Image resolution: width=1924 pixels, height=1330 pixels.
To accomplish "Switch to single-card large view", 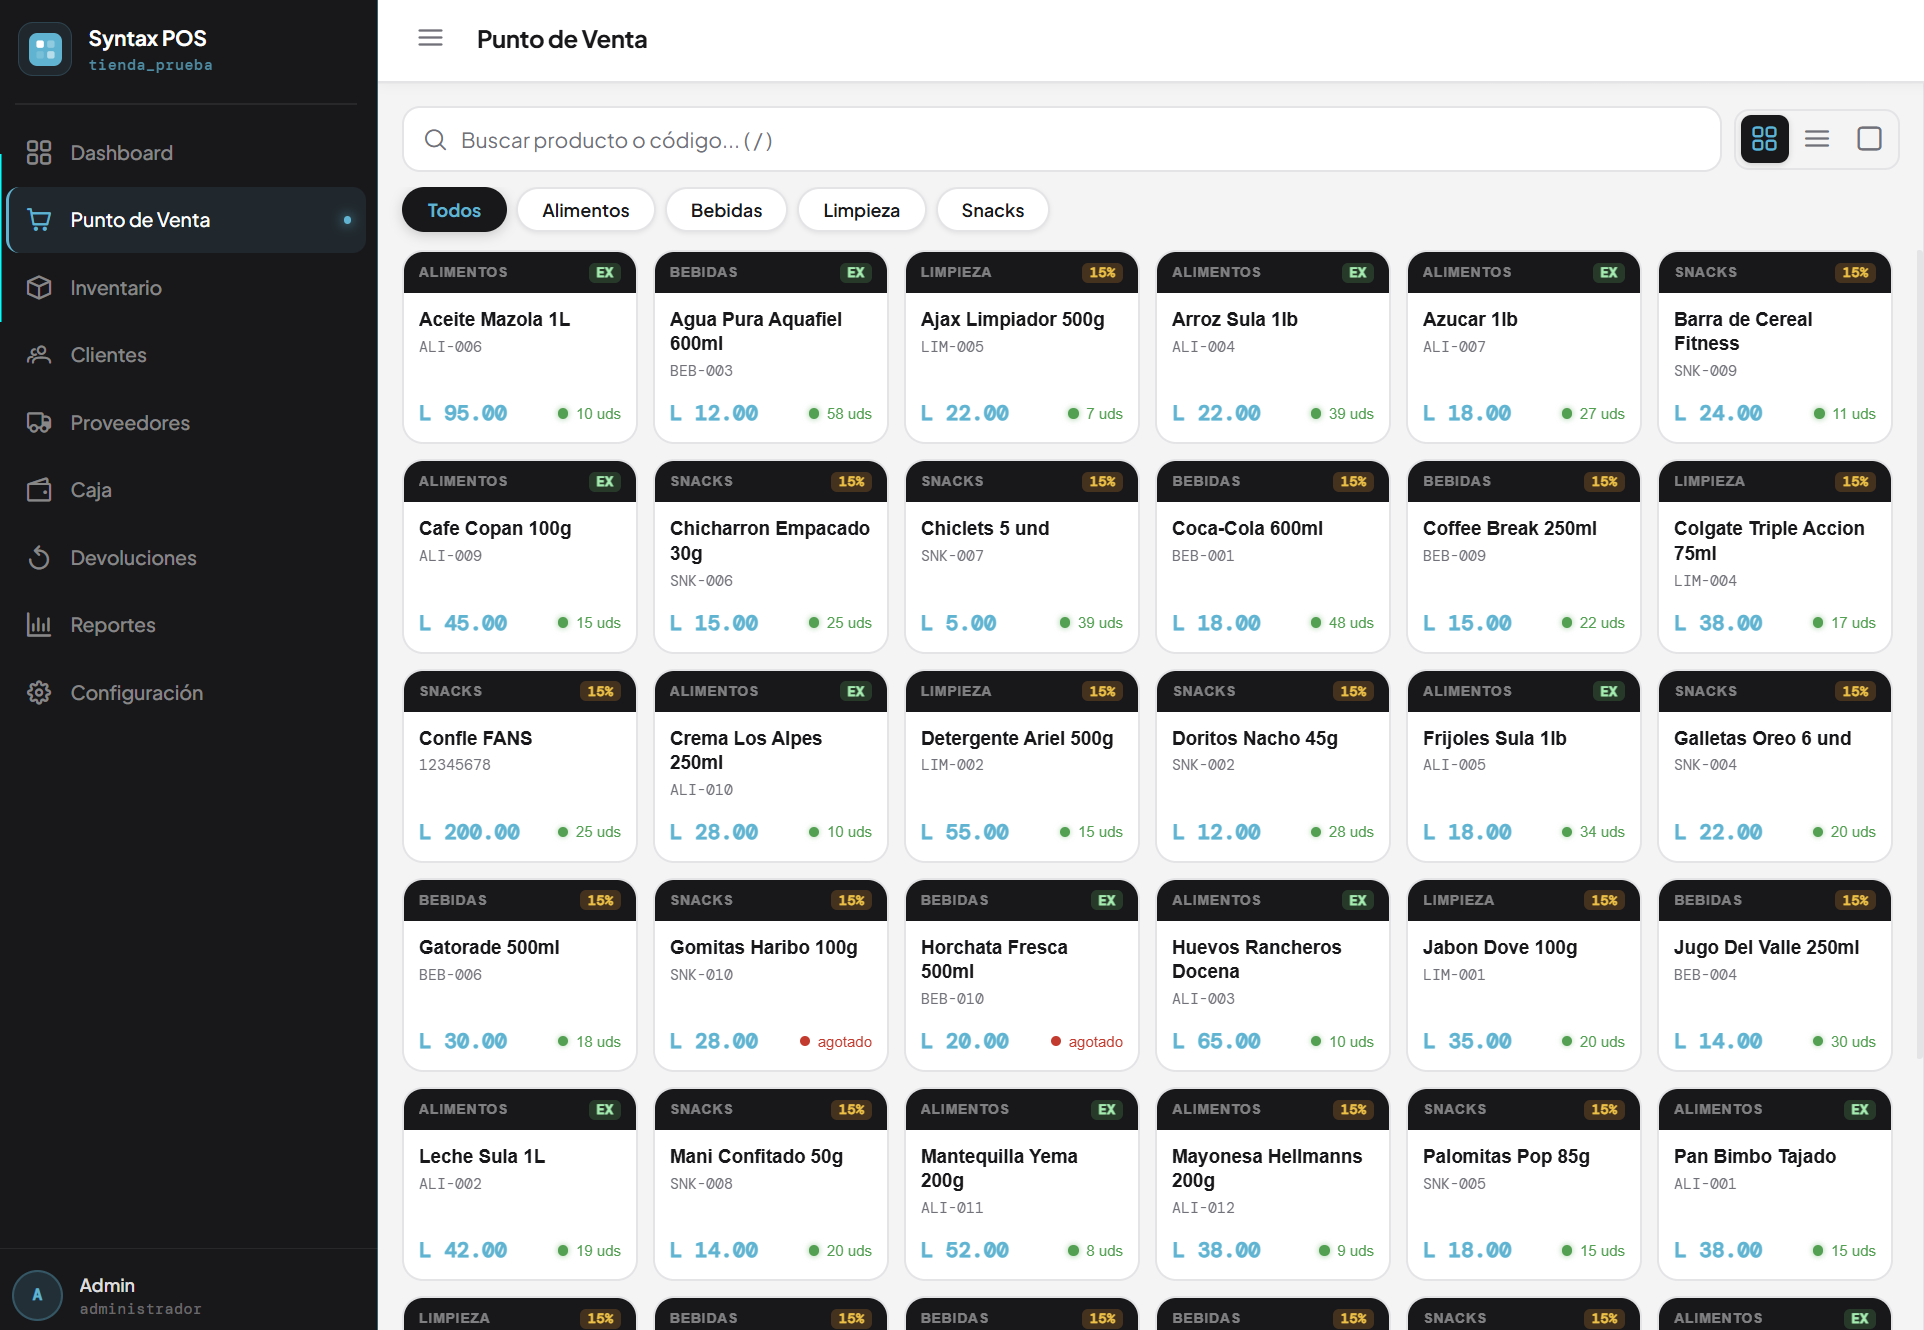I will point(1869,139).
